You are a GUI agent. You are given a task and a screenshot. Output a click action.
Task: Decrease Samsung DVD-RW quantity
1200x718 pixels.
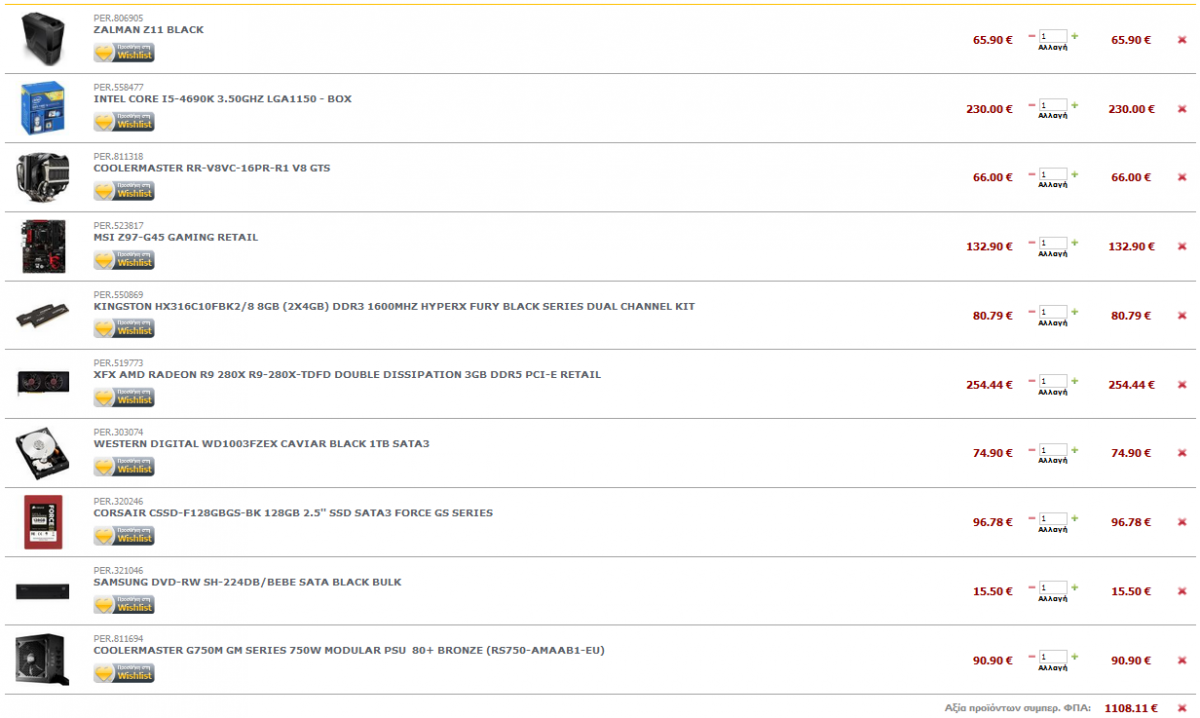click(x=1032, y=587)
